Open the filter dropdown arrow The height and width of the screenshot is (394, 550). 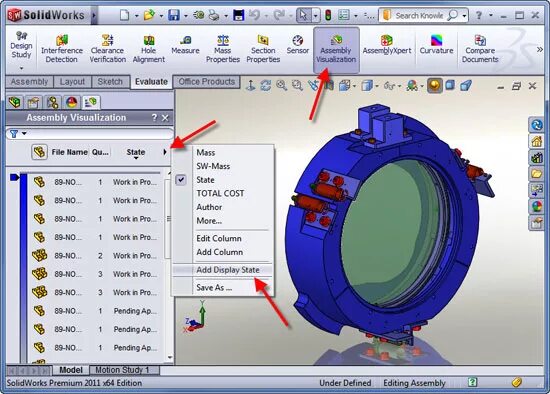click(24, 133)
